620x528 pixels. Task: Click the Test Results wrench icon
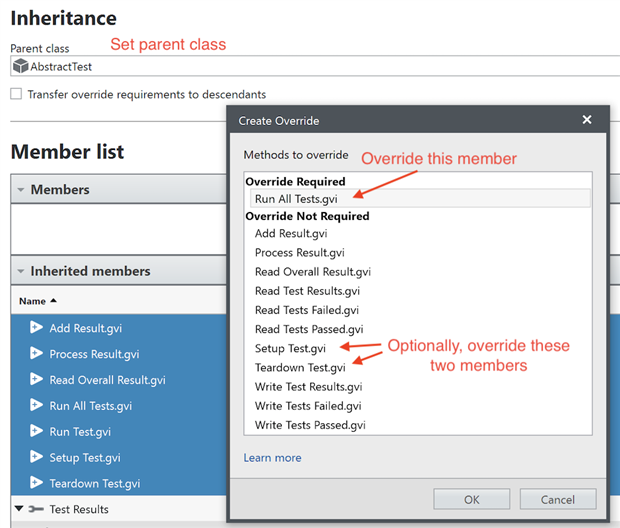(35, 510)
